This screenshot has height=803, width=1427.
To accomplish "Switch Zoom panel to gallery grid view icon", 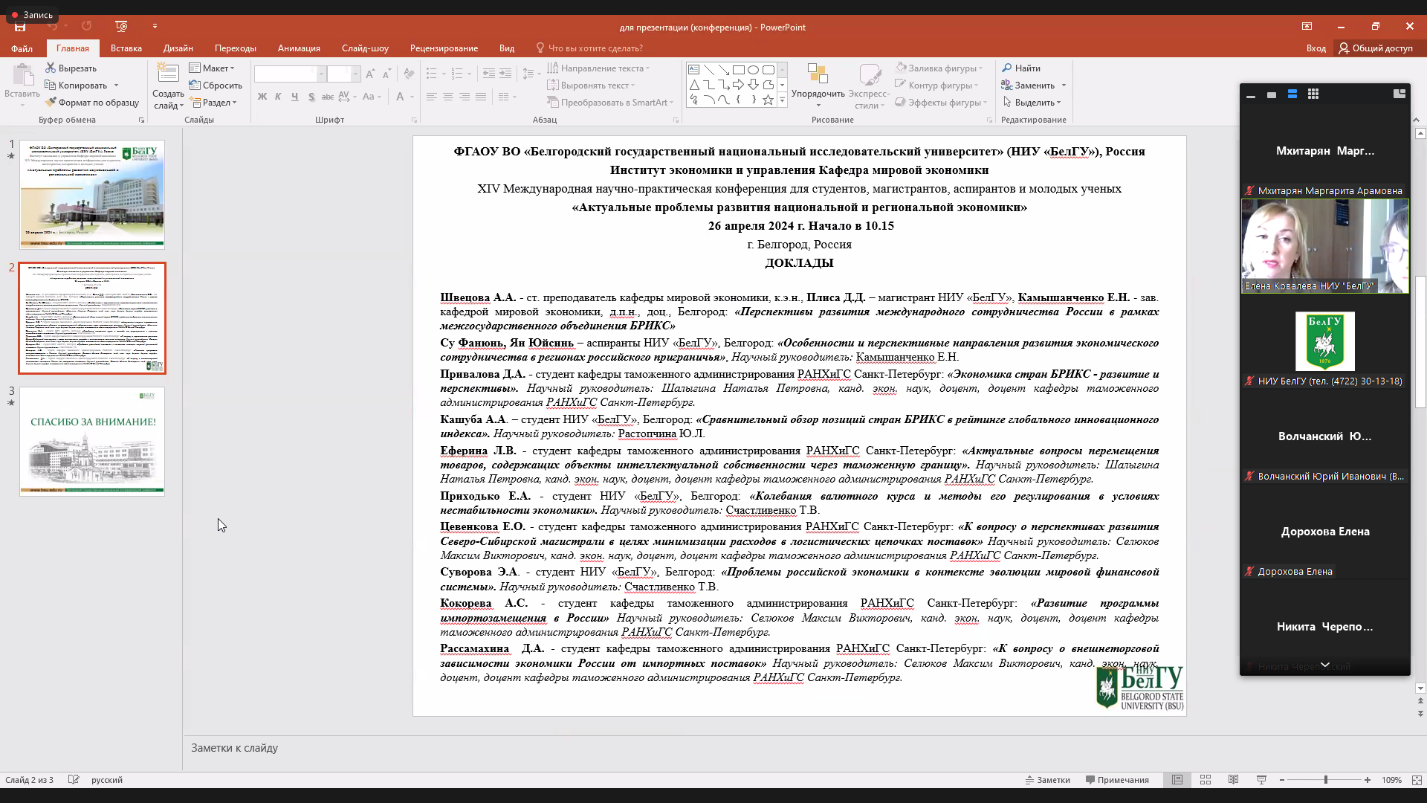I will click(1314, 94).
